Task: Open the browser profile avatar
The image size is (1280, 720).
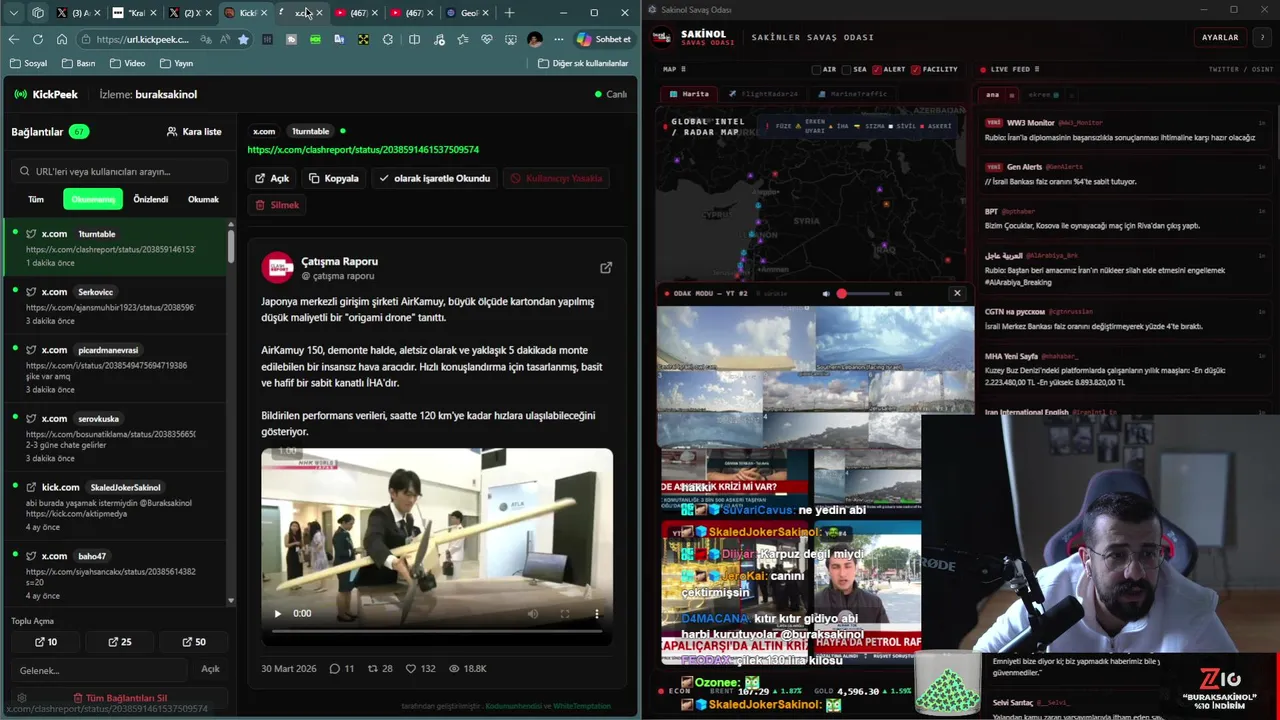Action: tap(535, 39)
